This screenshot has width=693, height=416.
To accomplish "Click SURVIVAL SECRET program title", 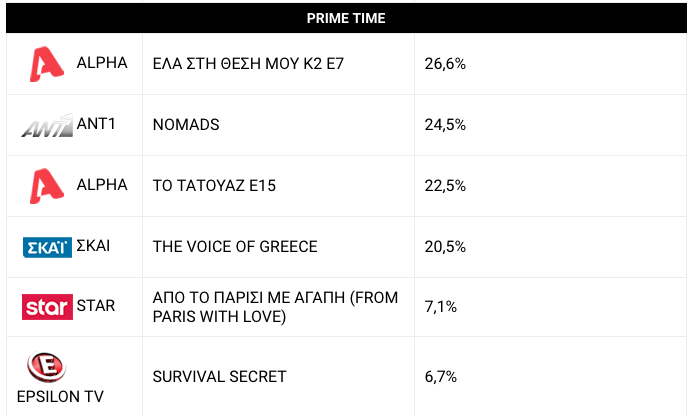I will coord(220,377).
